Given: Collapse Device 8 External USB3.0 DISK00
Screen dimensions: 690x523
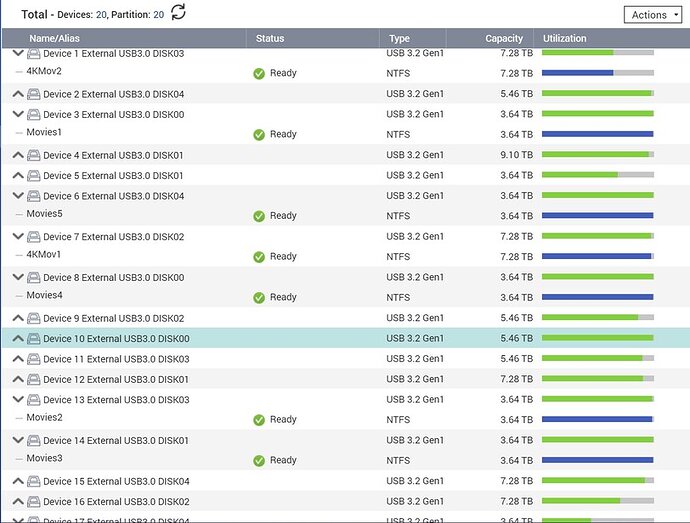Looking at the screenshot, I should 18,277.
